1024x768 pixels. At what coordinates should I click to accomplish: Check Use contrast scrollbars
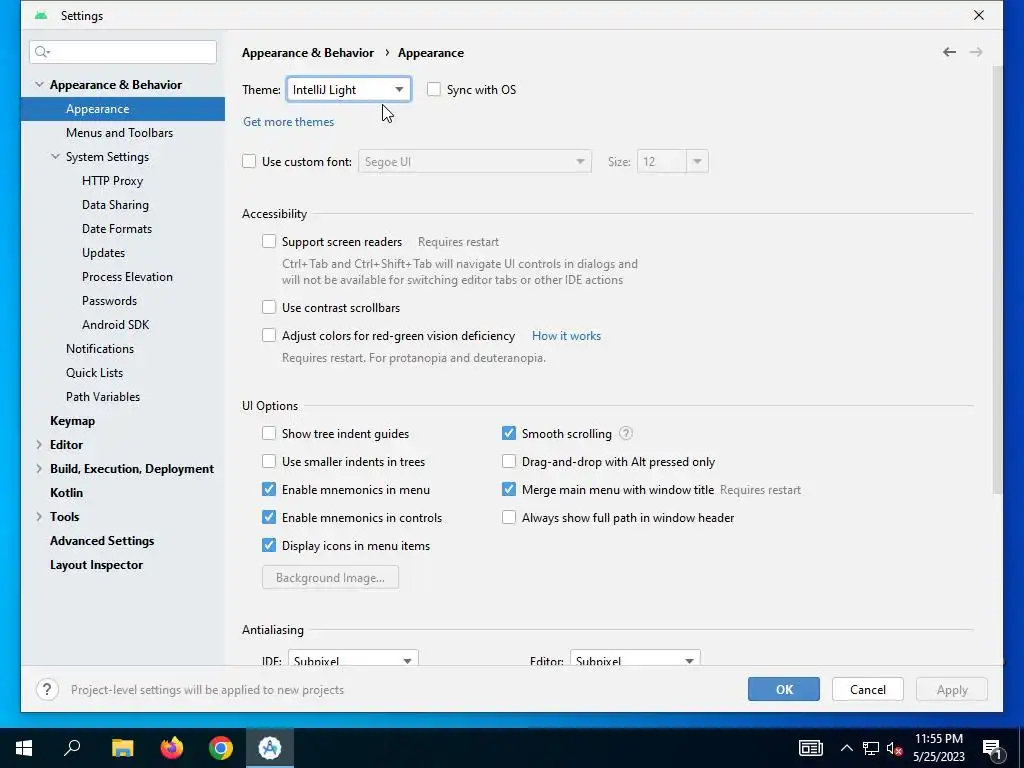[269, 308]
